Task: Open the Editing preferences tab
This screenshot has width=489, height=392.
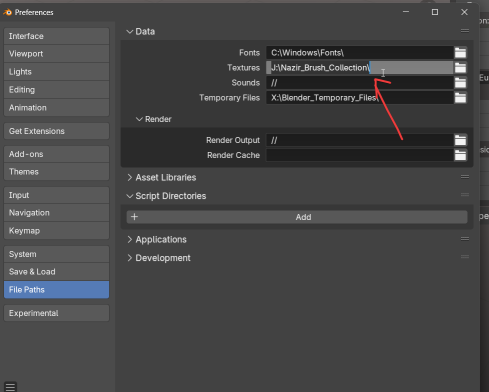Action: [x=56, y=90]
